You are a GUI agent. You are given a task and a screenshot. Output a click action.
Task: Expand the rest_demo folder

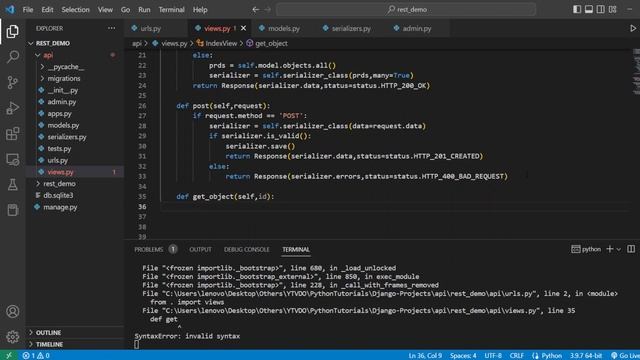point(75,184)
